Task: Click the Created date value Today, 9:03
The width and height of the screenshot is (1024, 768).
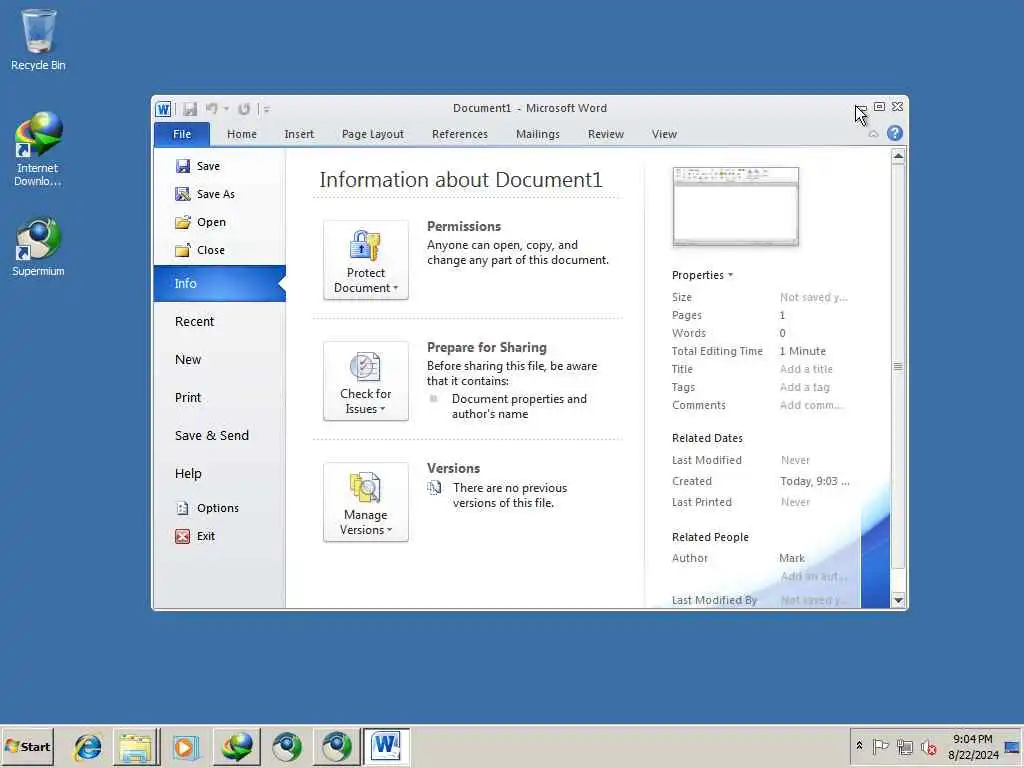Action: [814, 481]
